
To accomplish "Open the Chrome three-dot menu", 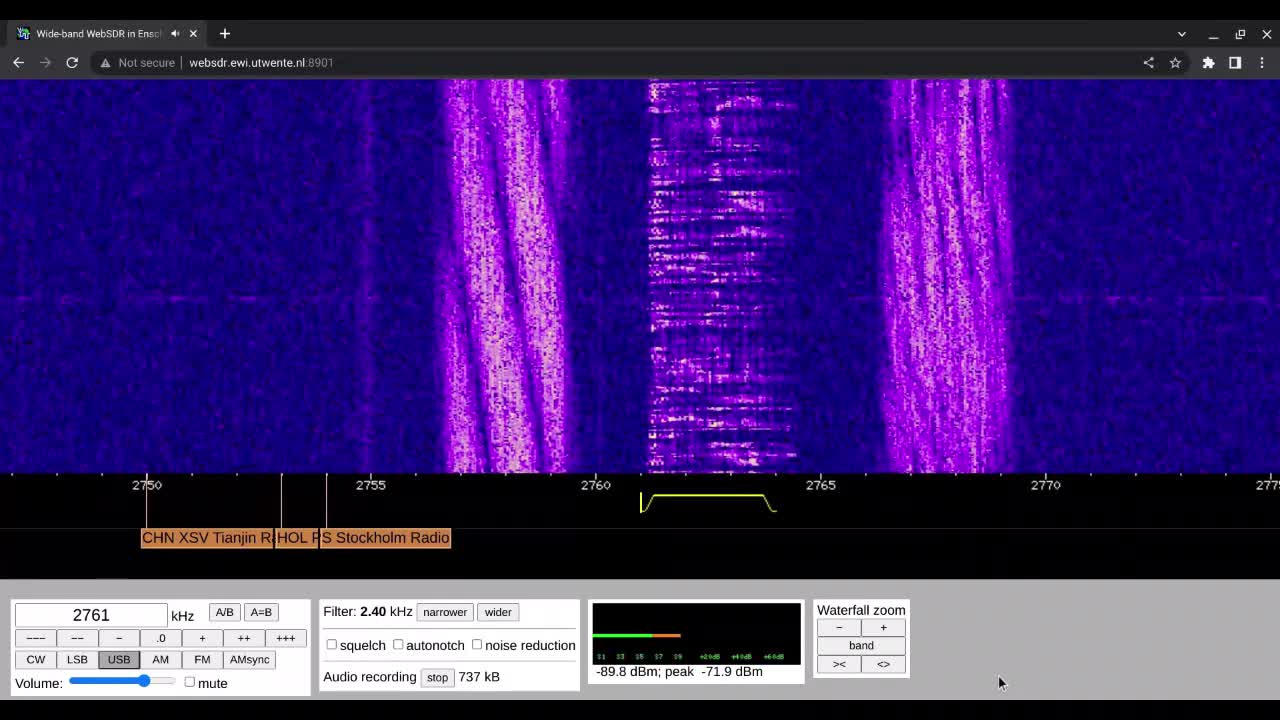I will 1262,62.
